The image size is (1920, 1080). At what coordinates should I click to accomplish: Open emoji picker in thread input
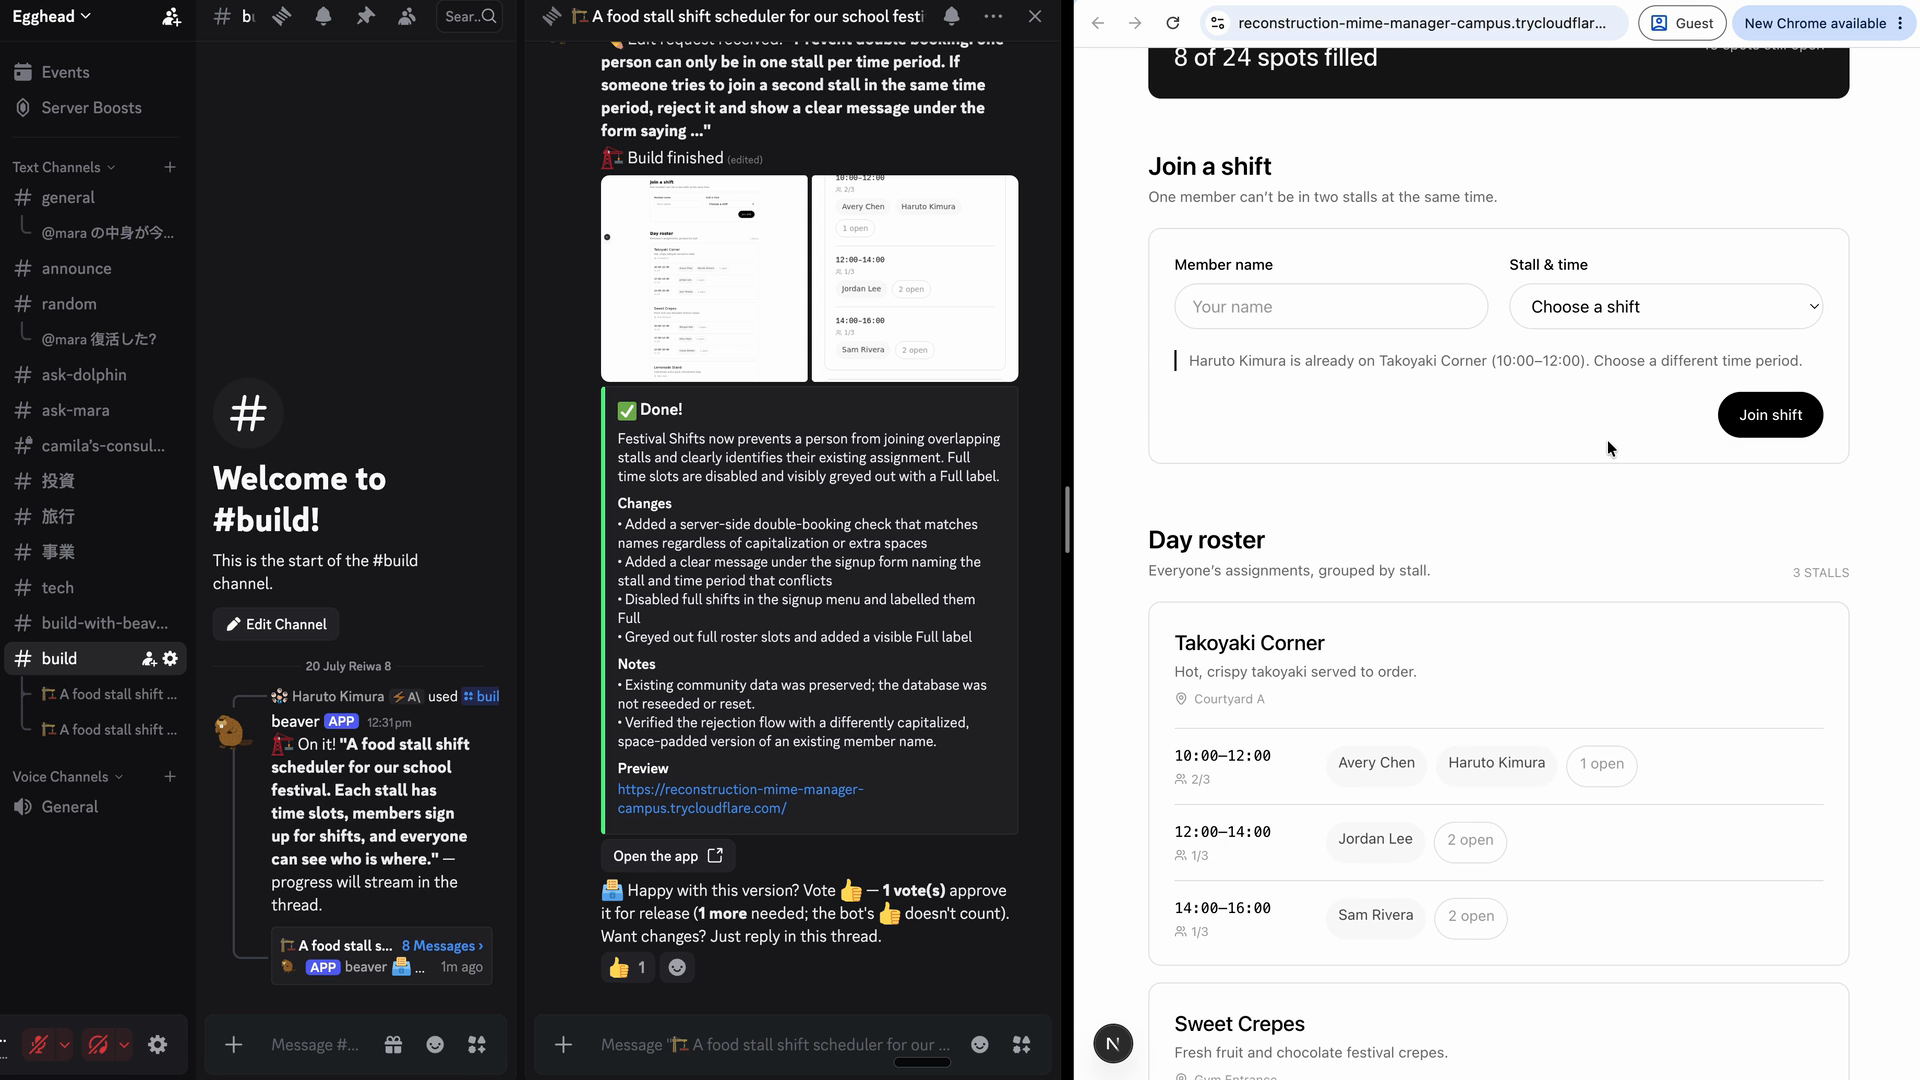point(980,1044)
